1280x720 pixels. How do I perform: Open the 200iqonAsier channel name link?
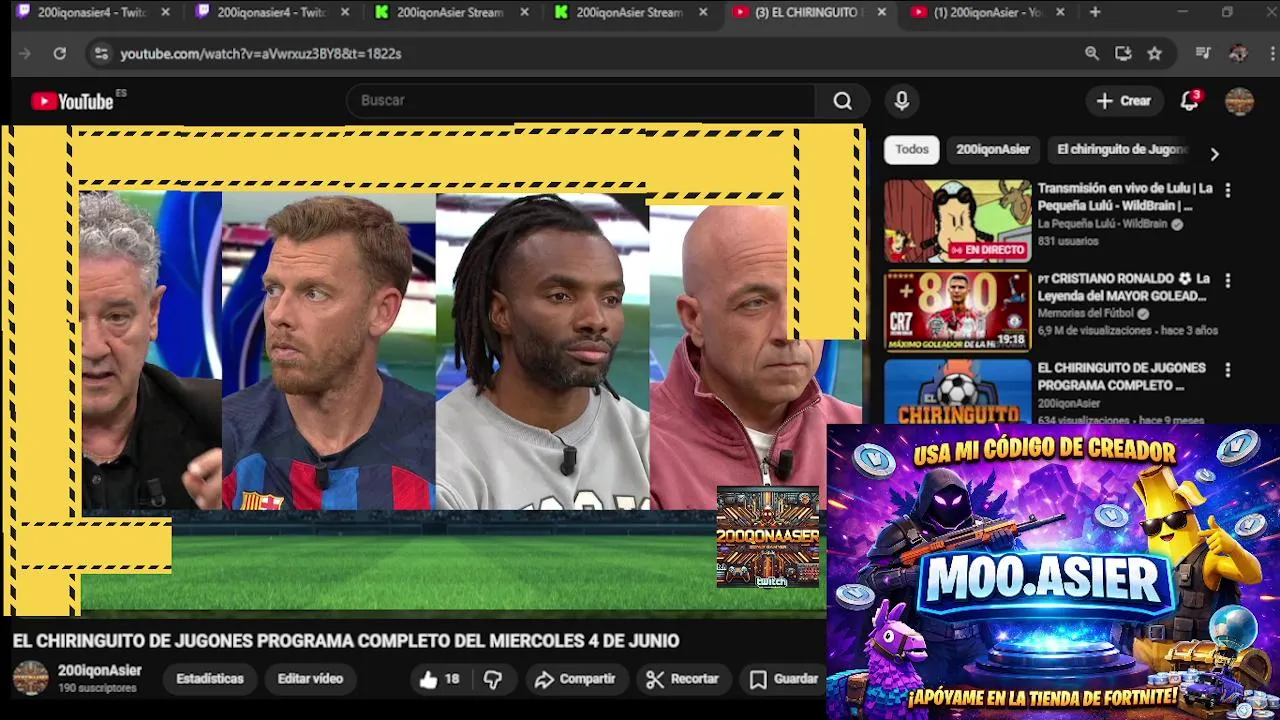pos(99,670)
